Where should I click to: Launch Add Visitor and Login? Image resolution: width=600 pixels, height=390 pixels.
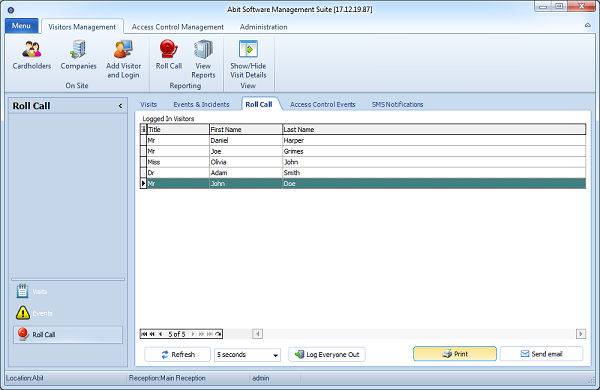point(123,60)
